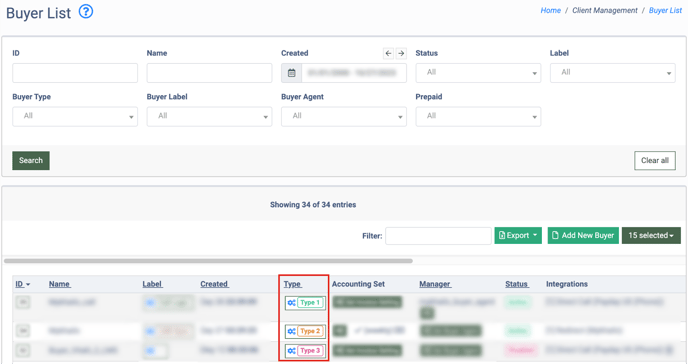
Task: Click the Search button
Action: coord(31,161)
